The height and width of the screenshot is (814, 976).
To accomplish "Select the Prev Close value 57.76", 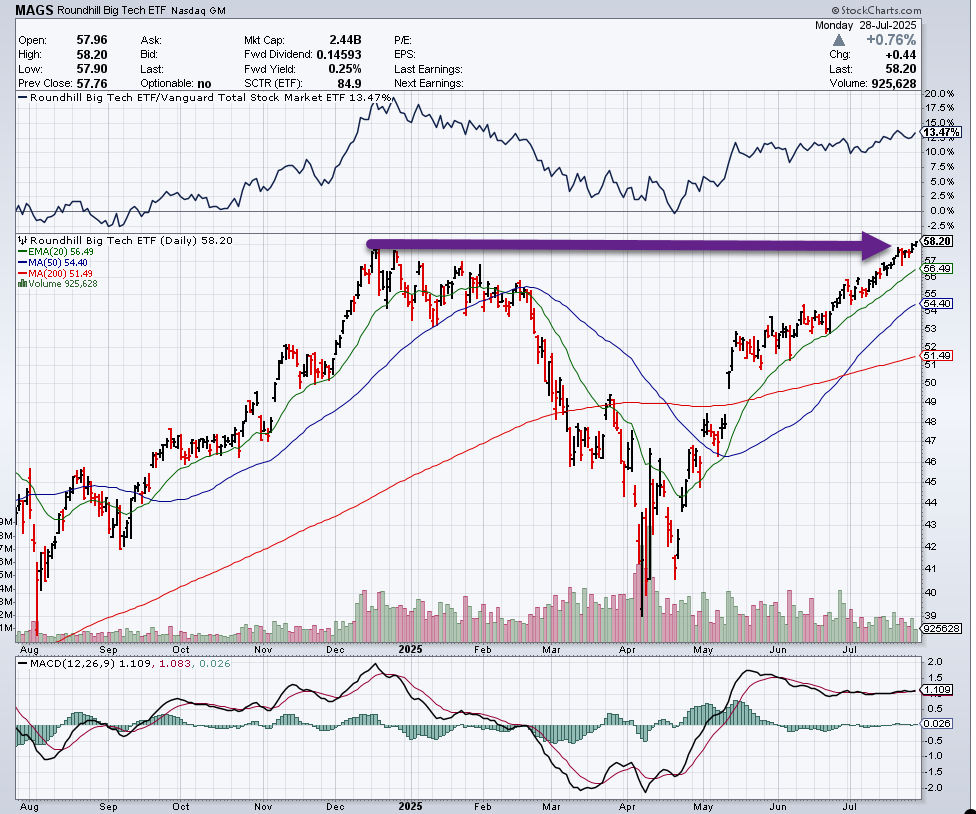I will click(92, 83).
